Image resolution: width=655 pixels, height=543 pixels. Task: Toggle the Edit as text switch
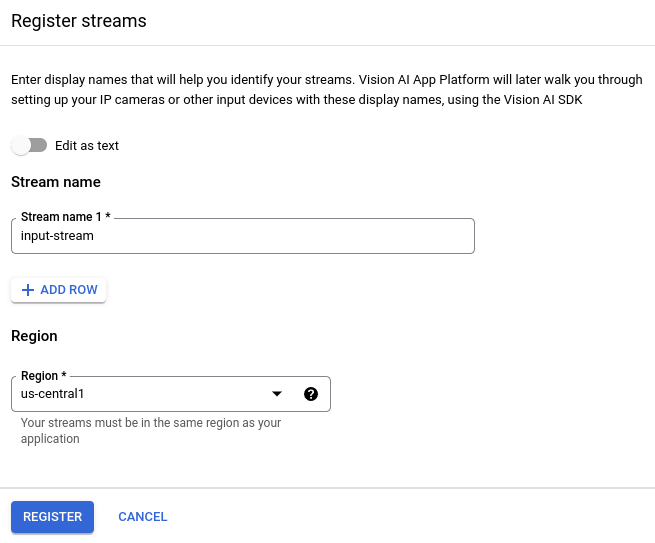click(x=30, y=145)
